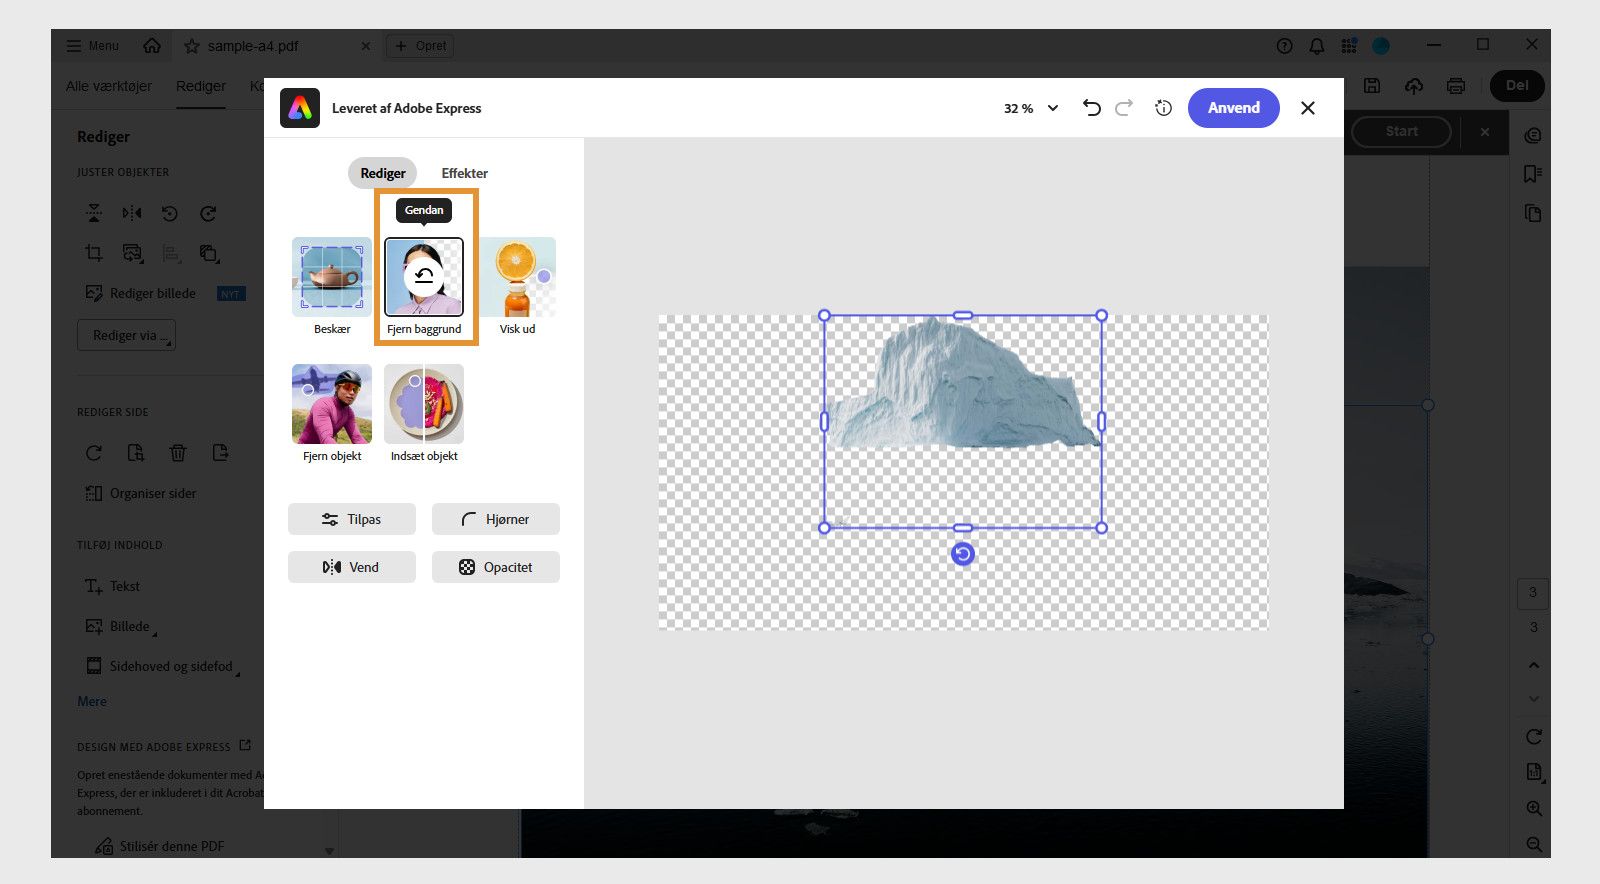Viewport: 1600px width, 884px height.
Task: Switch to the Rediger tab in dialog
Action: pos(382,173)
